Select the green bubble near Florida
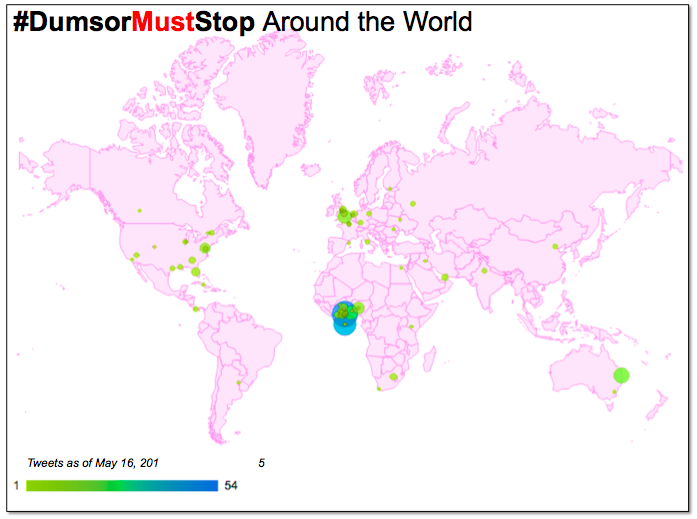The width and height of the screenshot is (698, 519). point(195,271)
